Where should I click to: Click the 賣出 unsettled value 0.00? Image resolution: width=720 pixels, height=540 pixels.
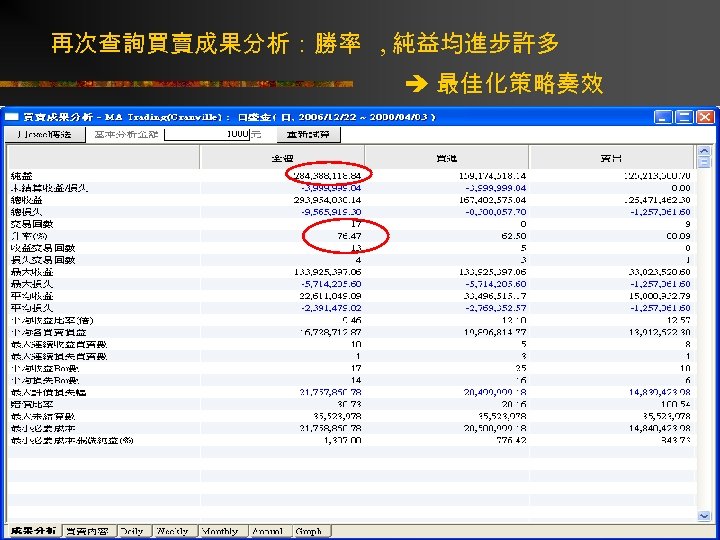pos(681,188)
